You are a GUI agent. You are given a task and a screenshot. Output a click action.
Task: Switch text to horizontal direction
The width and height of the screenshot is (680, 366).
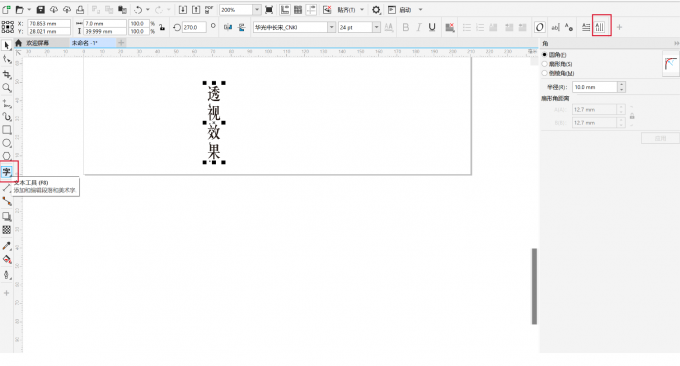[586, 27]
